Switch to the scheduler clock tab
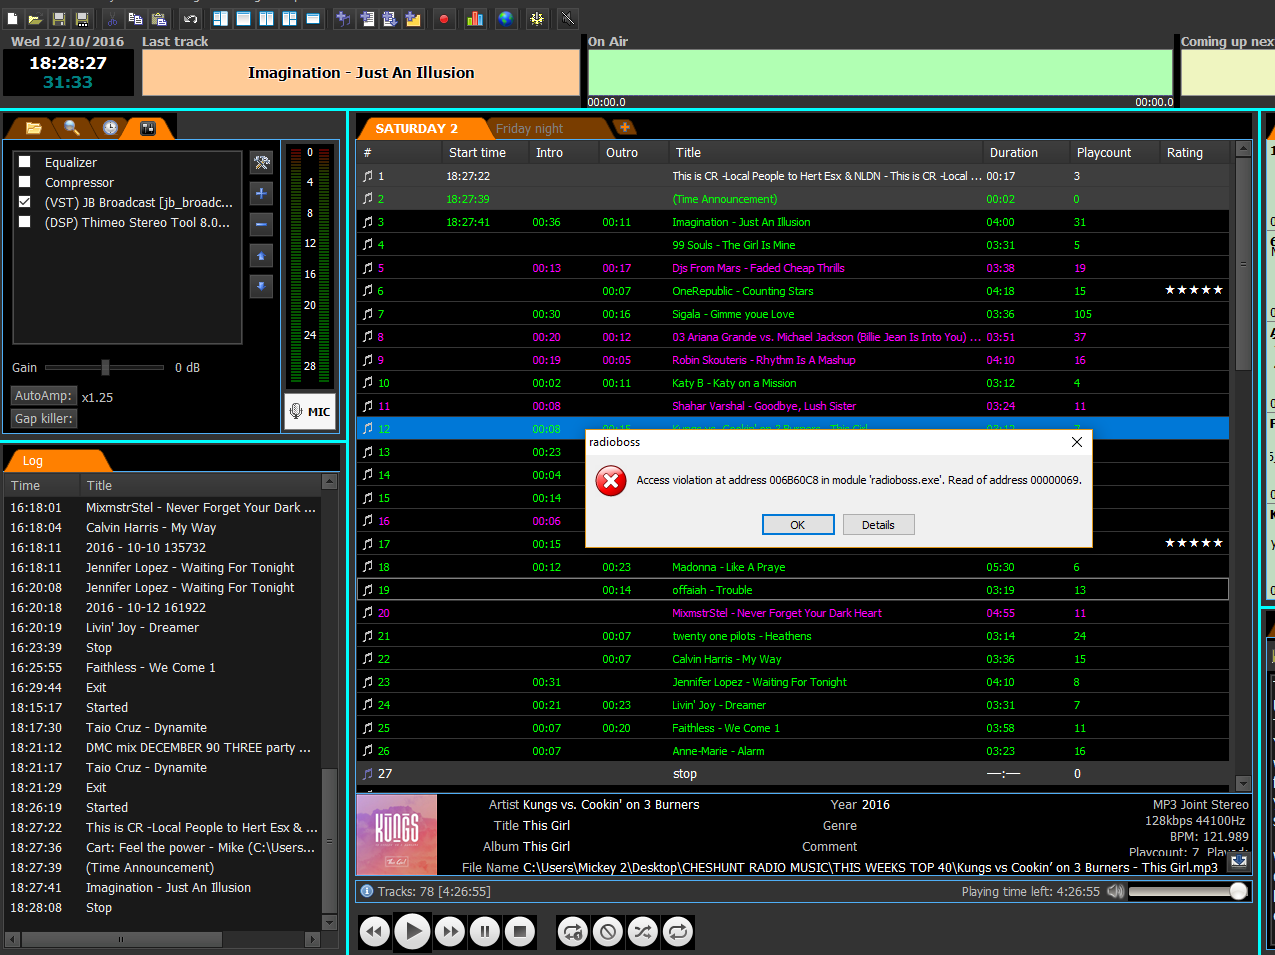This screenshot has width=1275, height=955. click(x=110, y=128)
